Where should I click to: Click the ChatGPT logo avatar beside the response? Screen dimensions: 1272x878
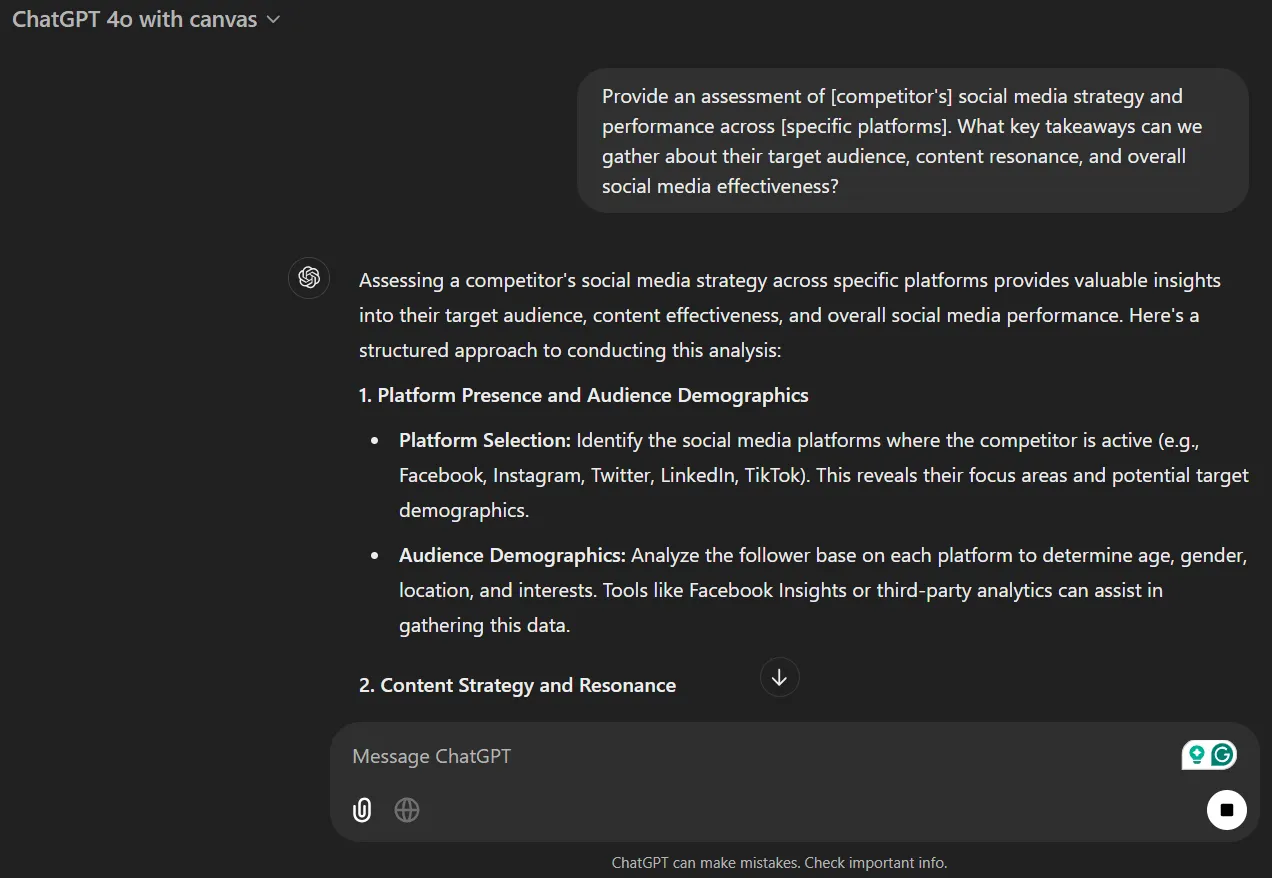(309, 277)
